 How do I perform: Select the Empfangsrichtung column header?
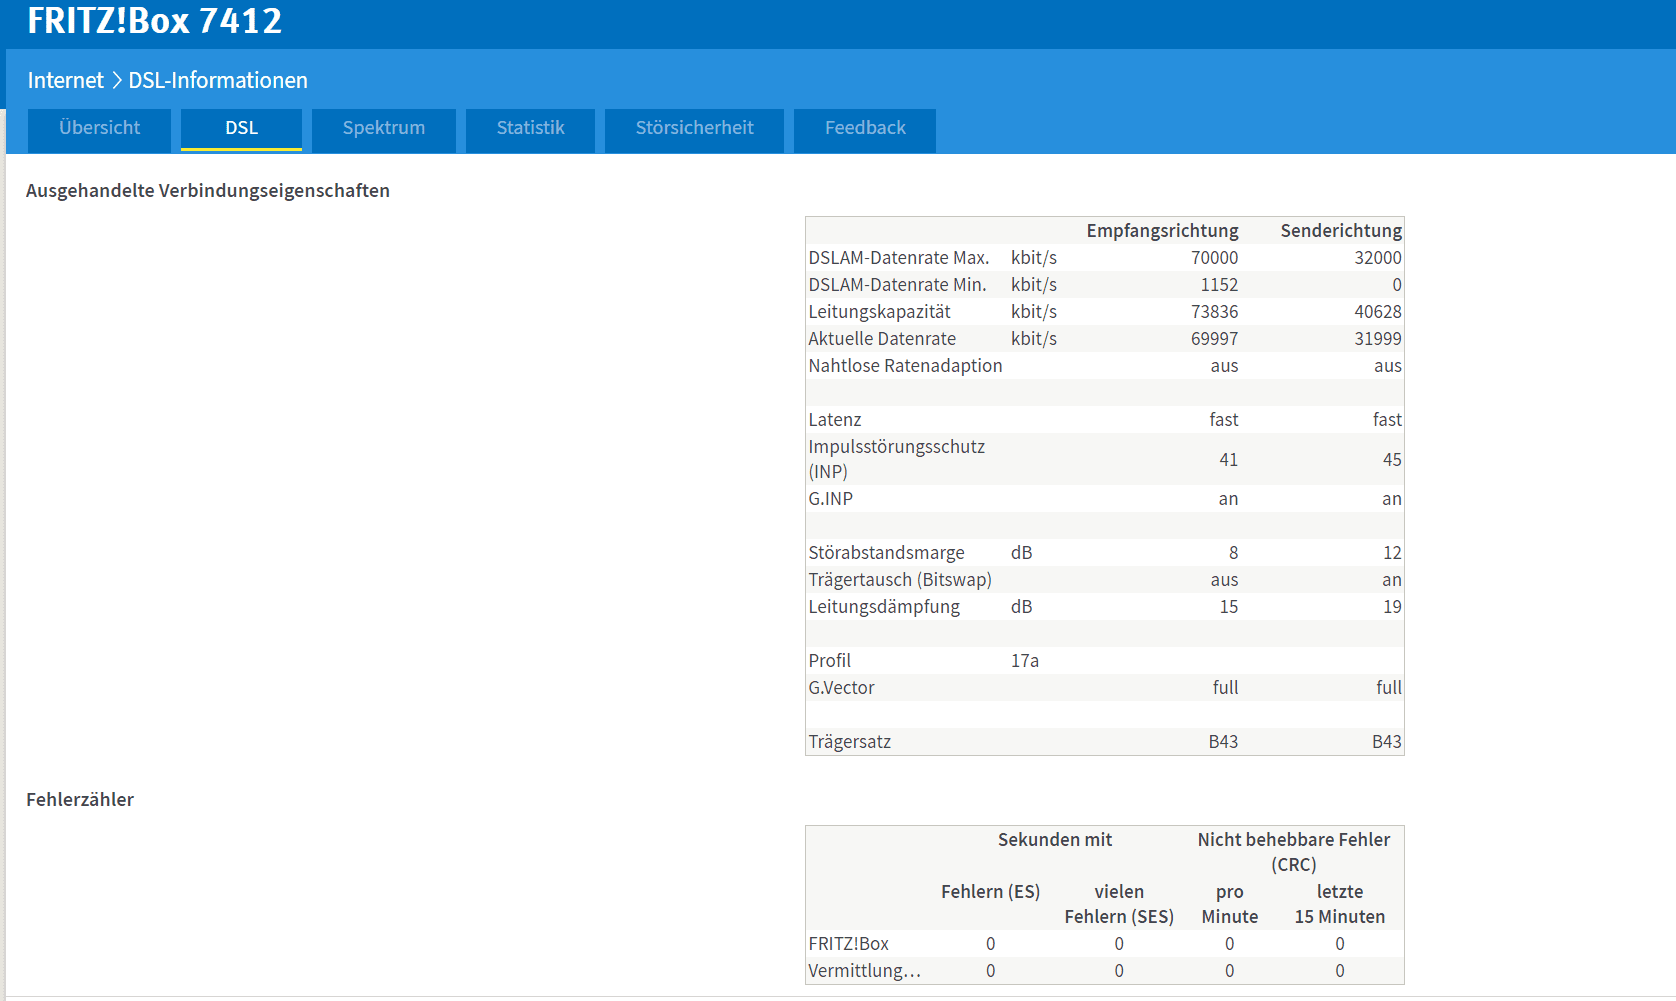pyautogui.click(x=1162, y=231)
